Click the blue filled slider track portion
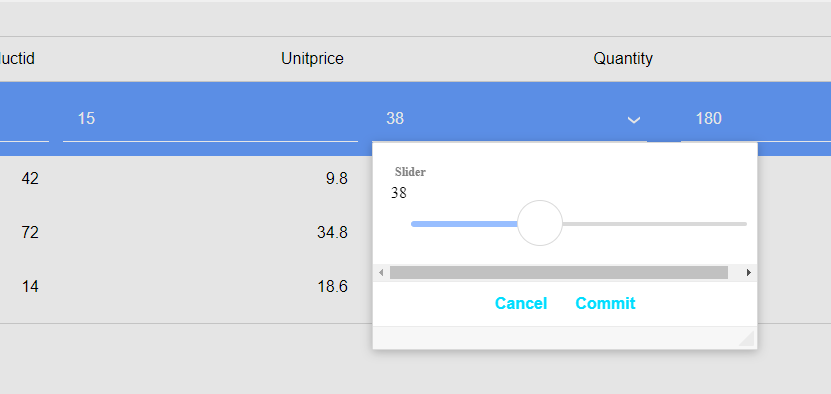831x394 pixels. pos(464,224)
